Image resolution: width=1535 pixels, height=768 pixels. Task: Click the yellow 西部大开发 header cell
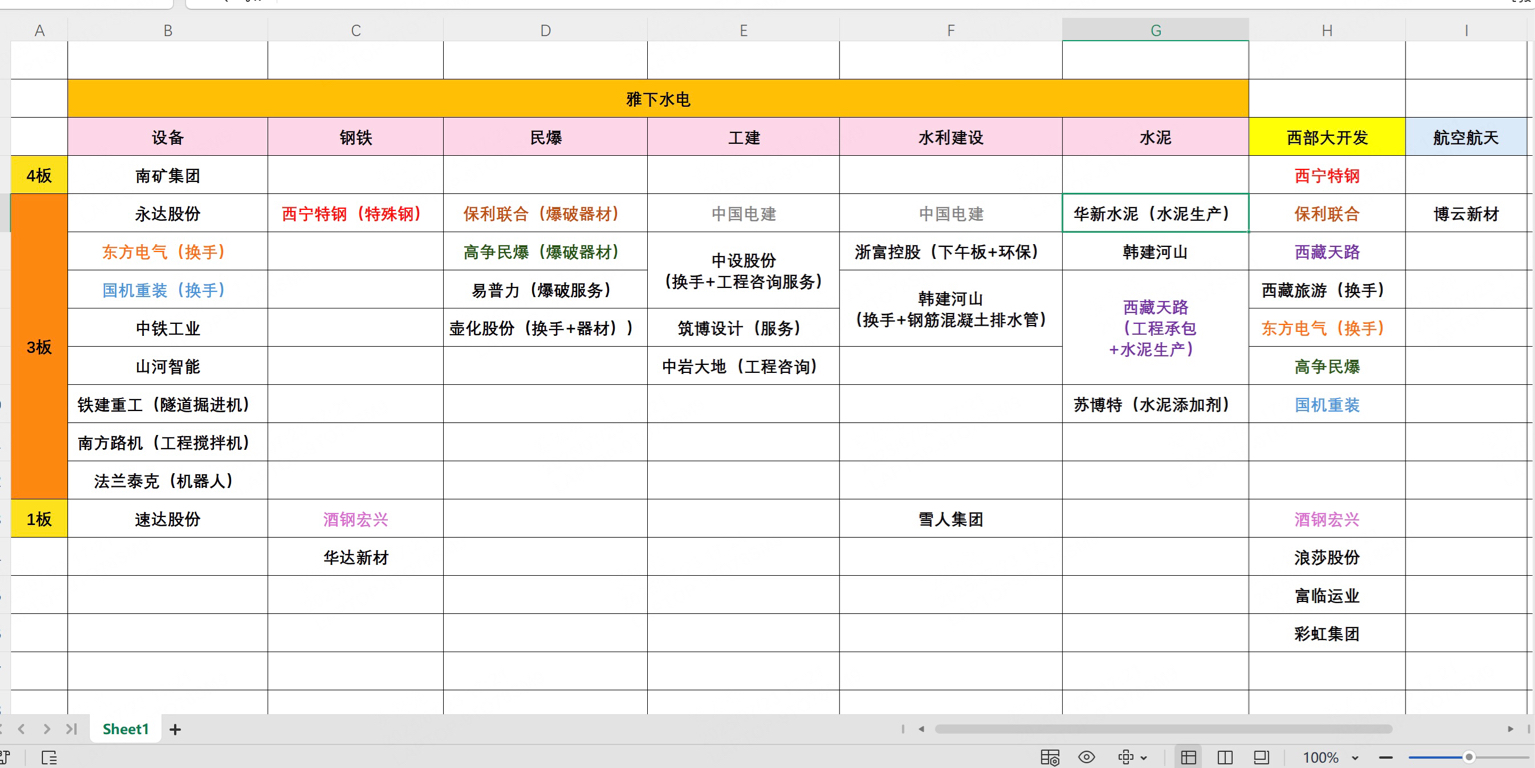tap(1327, 137)
